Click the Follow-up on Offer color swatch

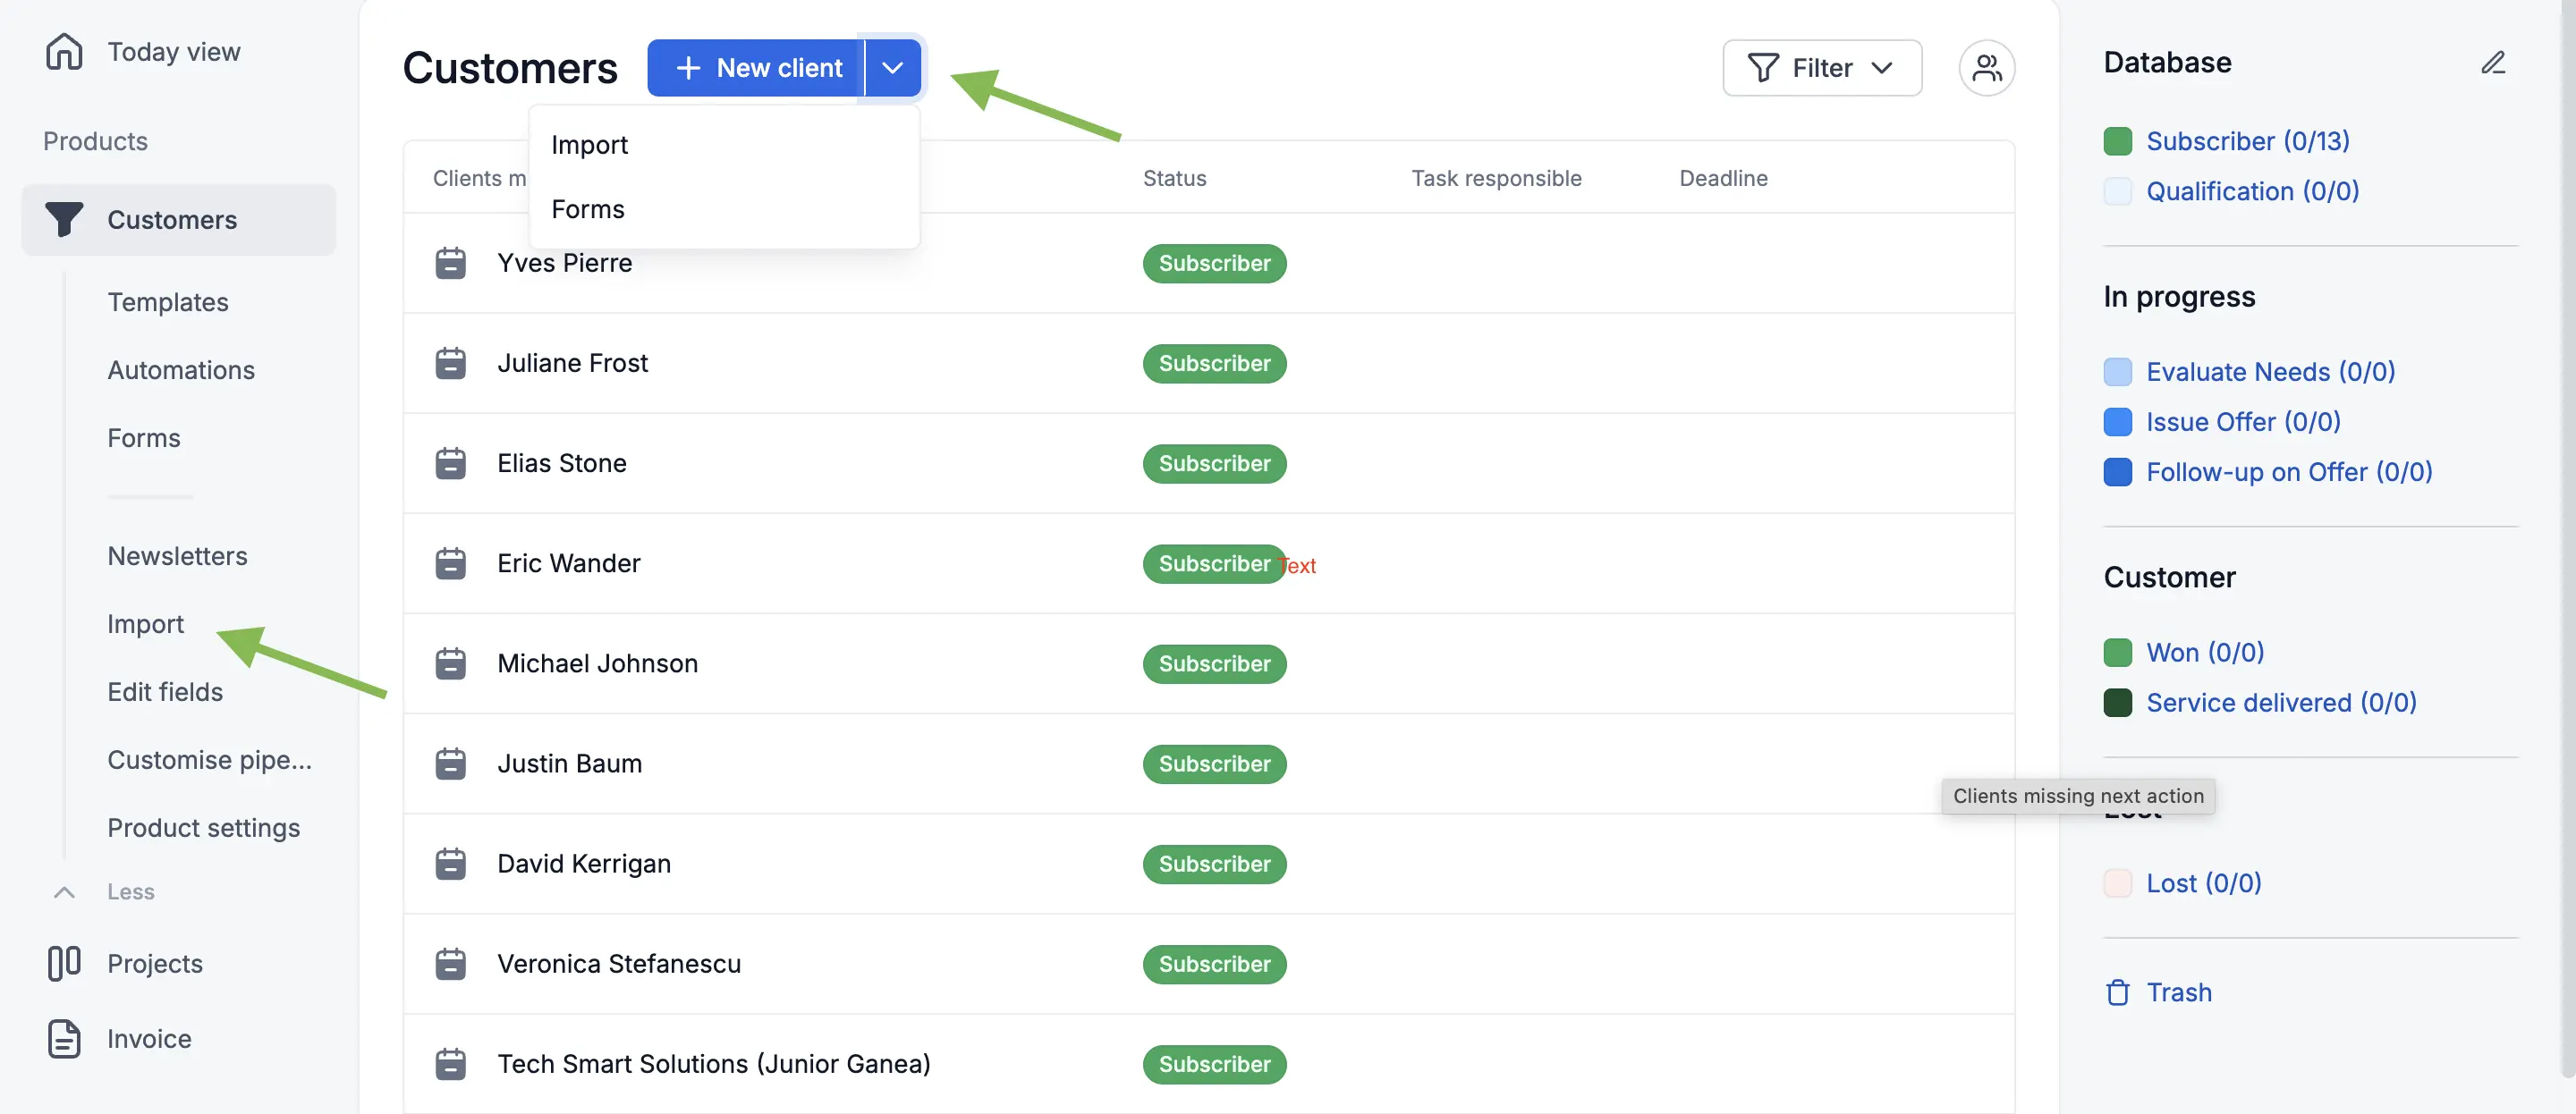click(2117, 472)
